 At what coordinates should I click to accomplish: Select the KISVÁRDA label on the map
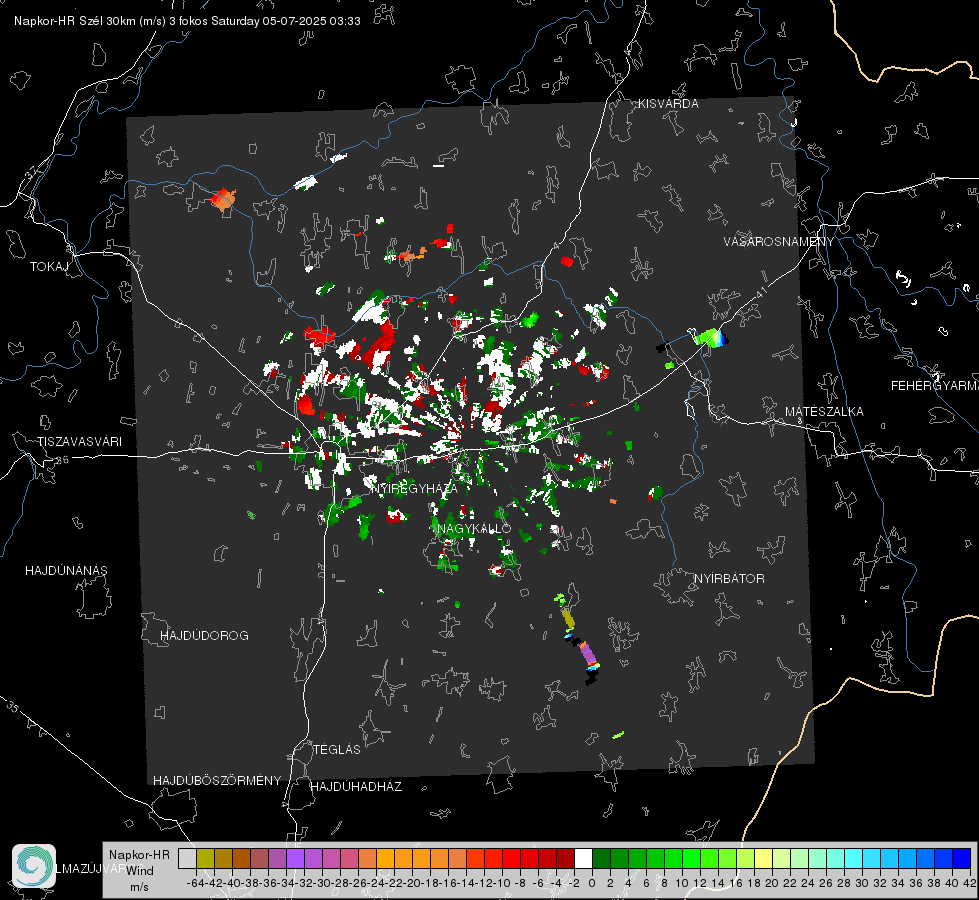[x=668, y=104]
